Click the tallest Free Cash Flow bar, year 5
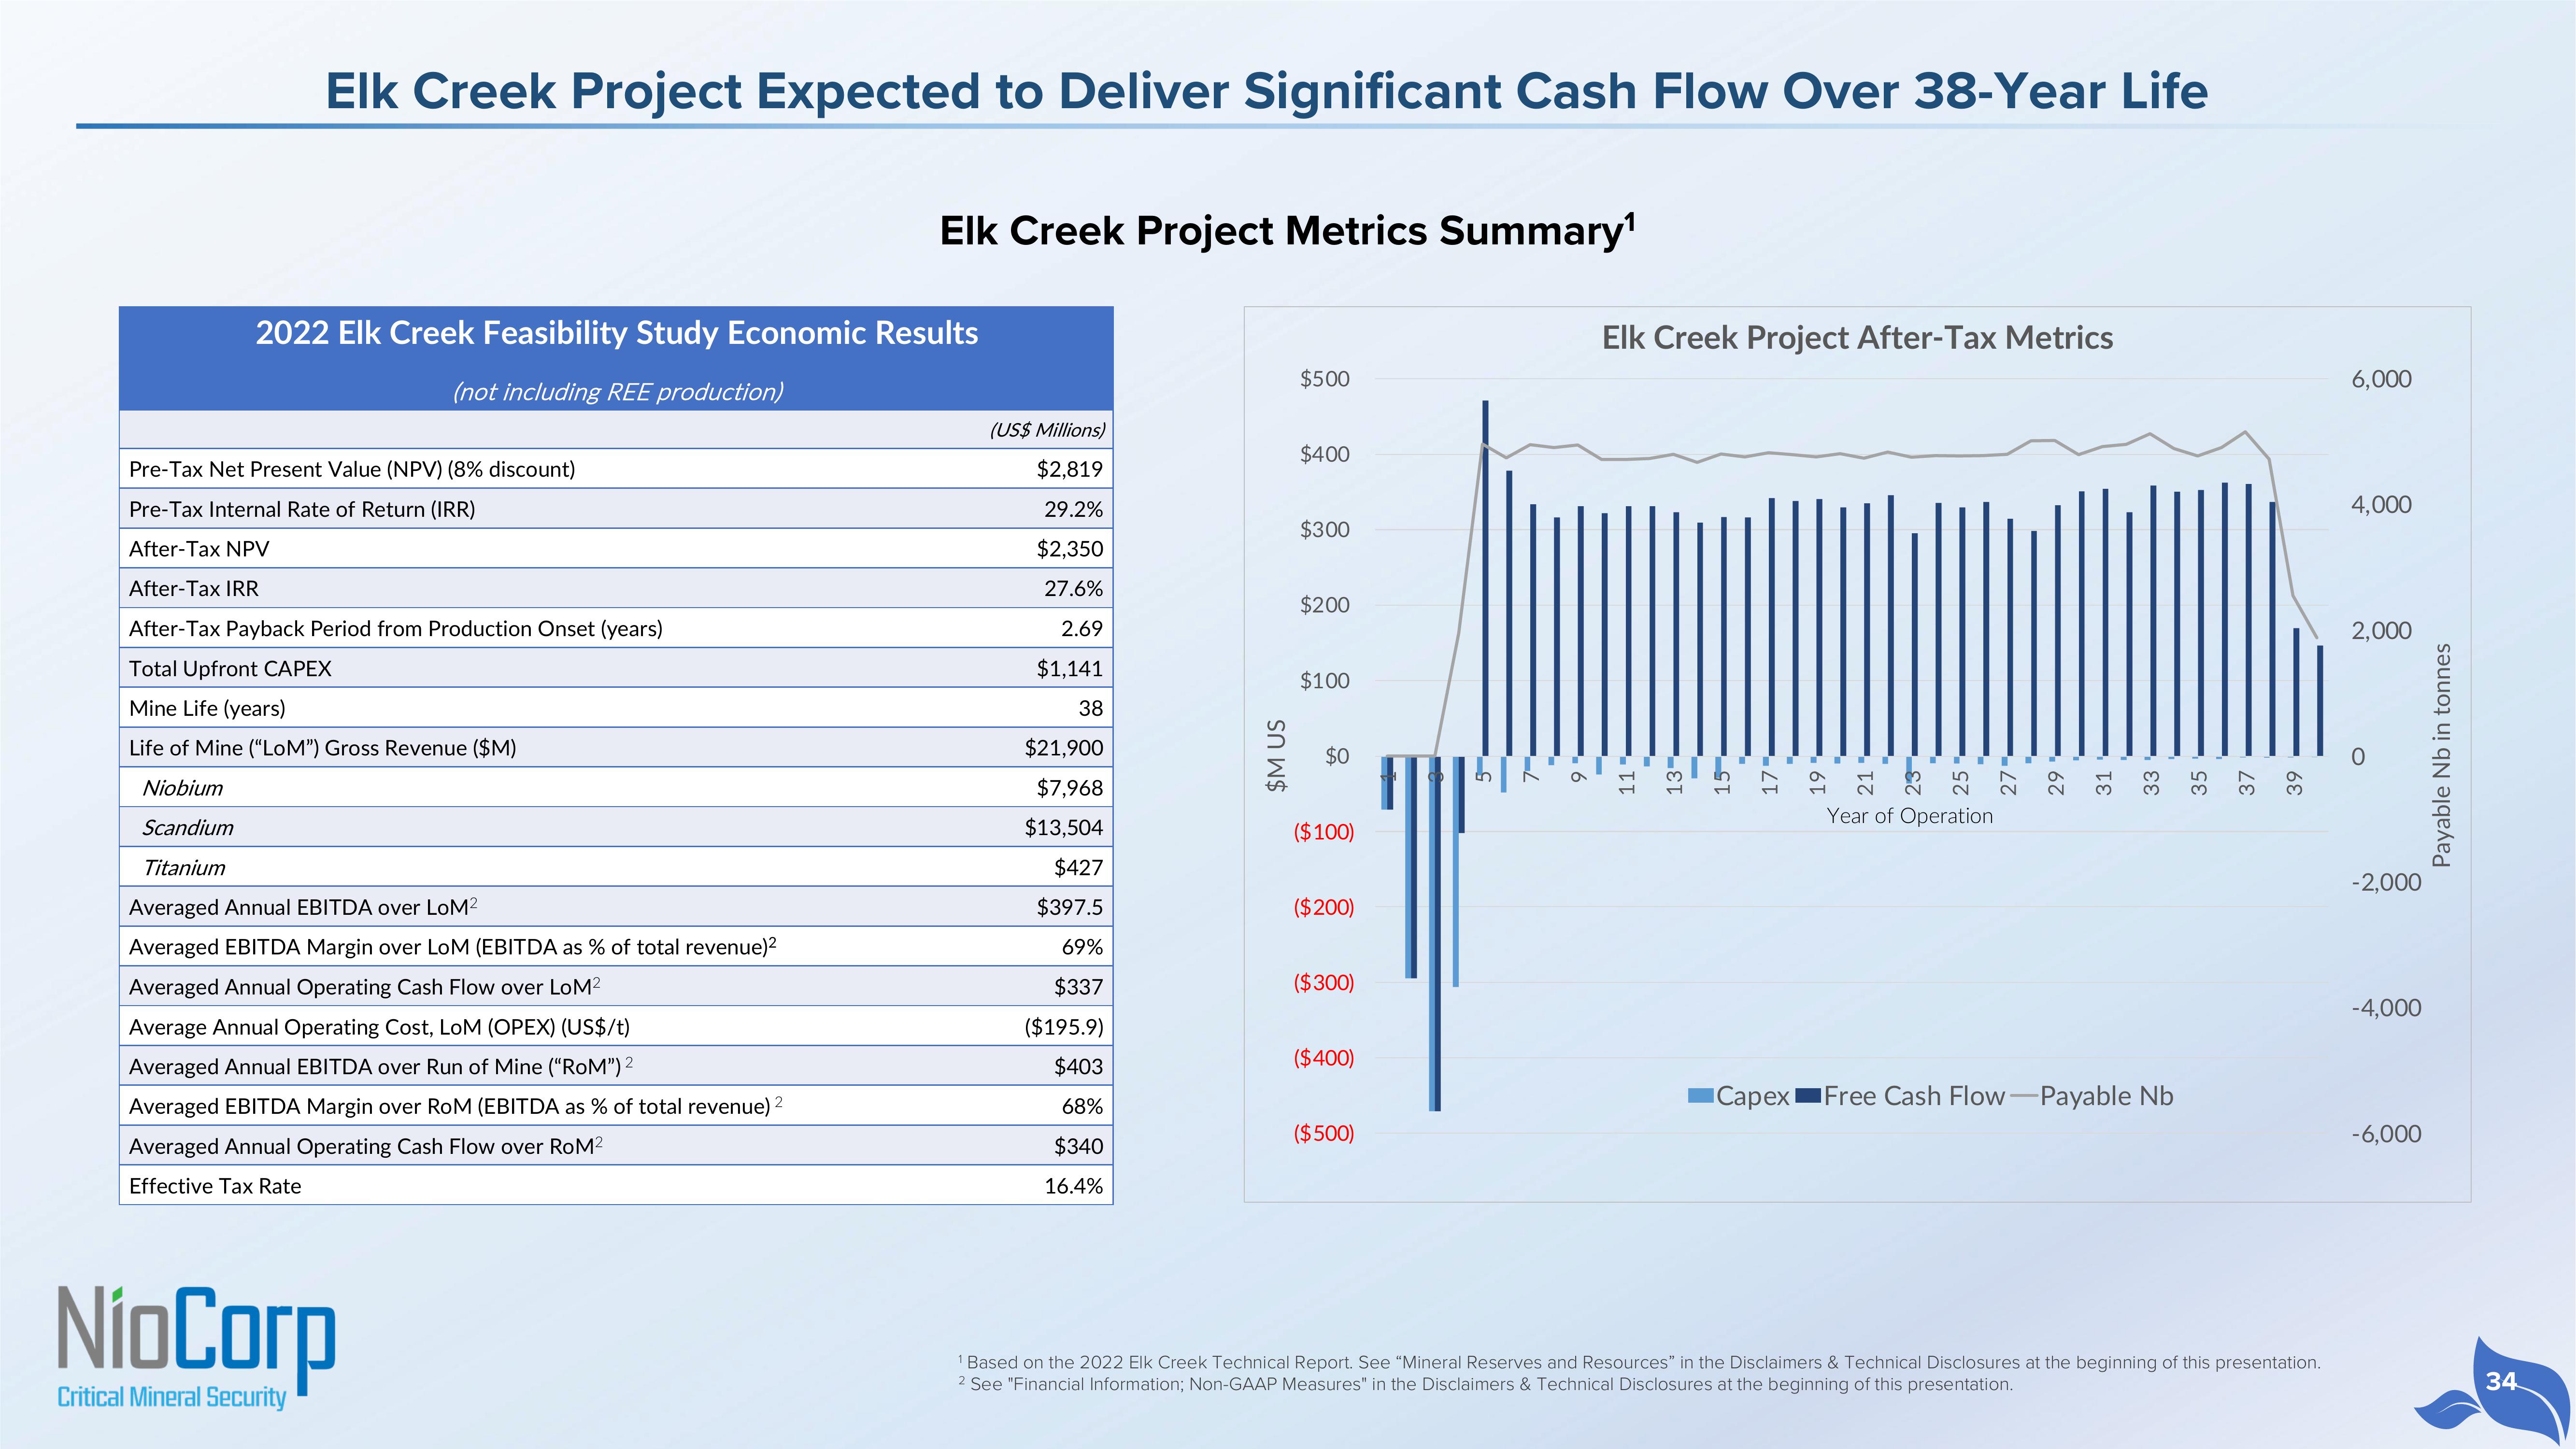 coord(1485,578)
